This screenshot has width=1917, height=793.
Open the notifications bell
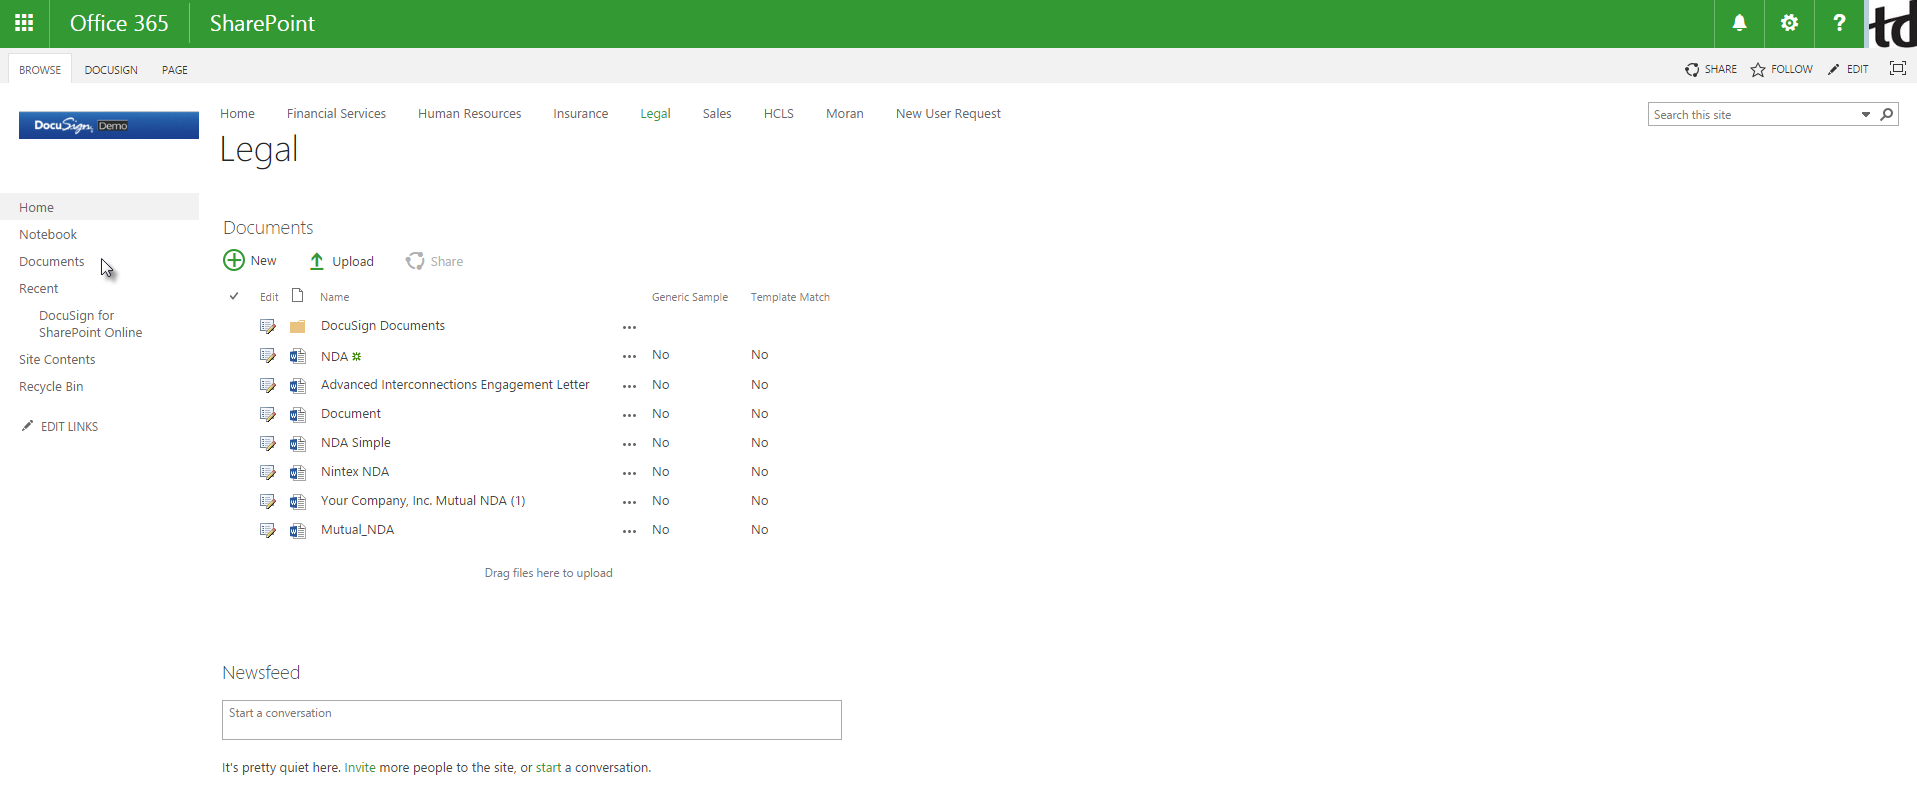[x=1739, y=23]
